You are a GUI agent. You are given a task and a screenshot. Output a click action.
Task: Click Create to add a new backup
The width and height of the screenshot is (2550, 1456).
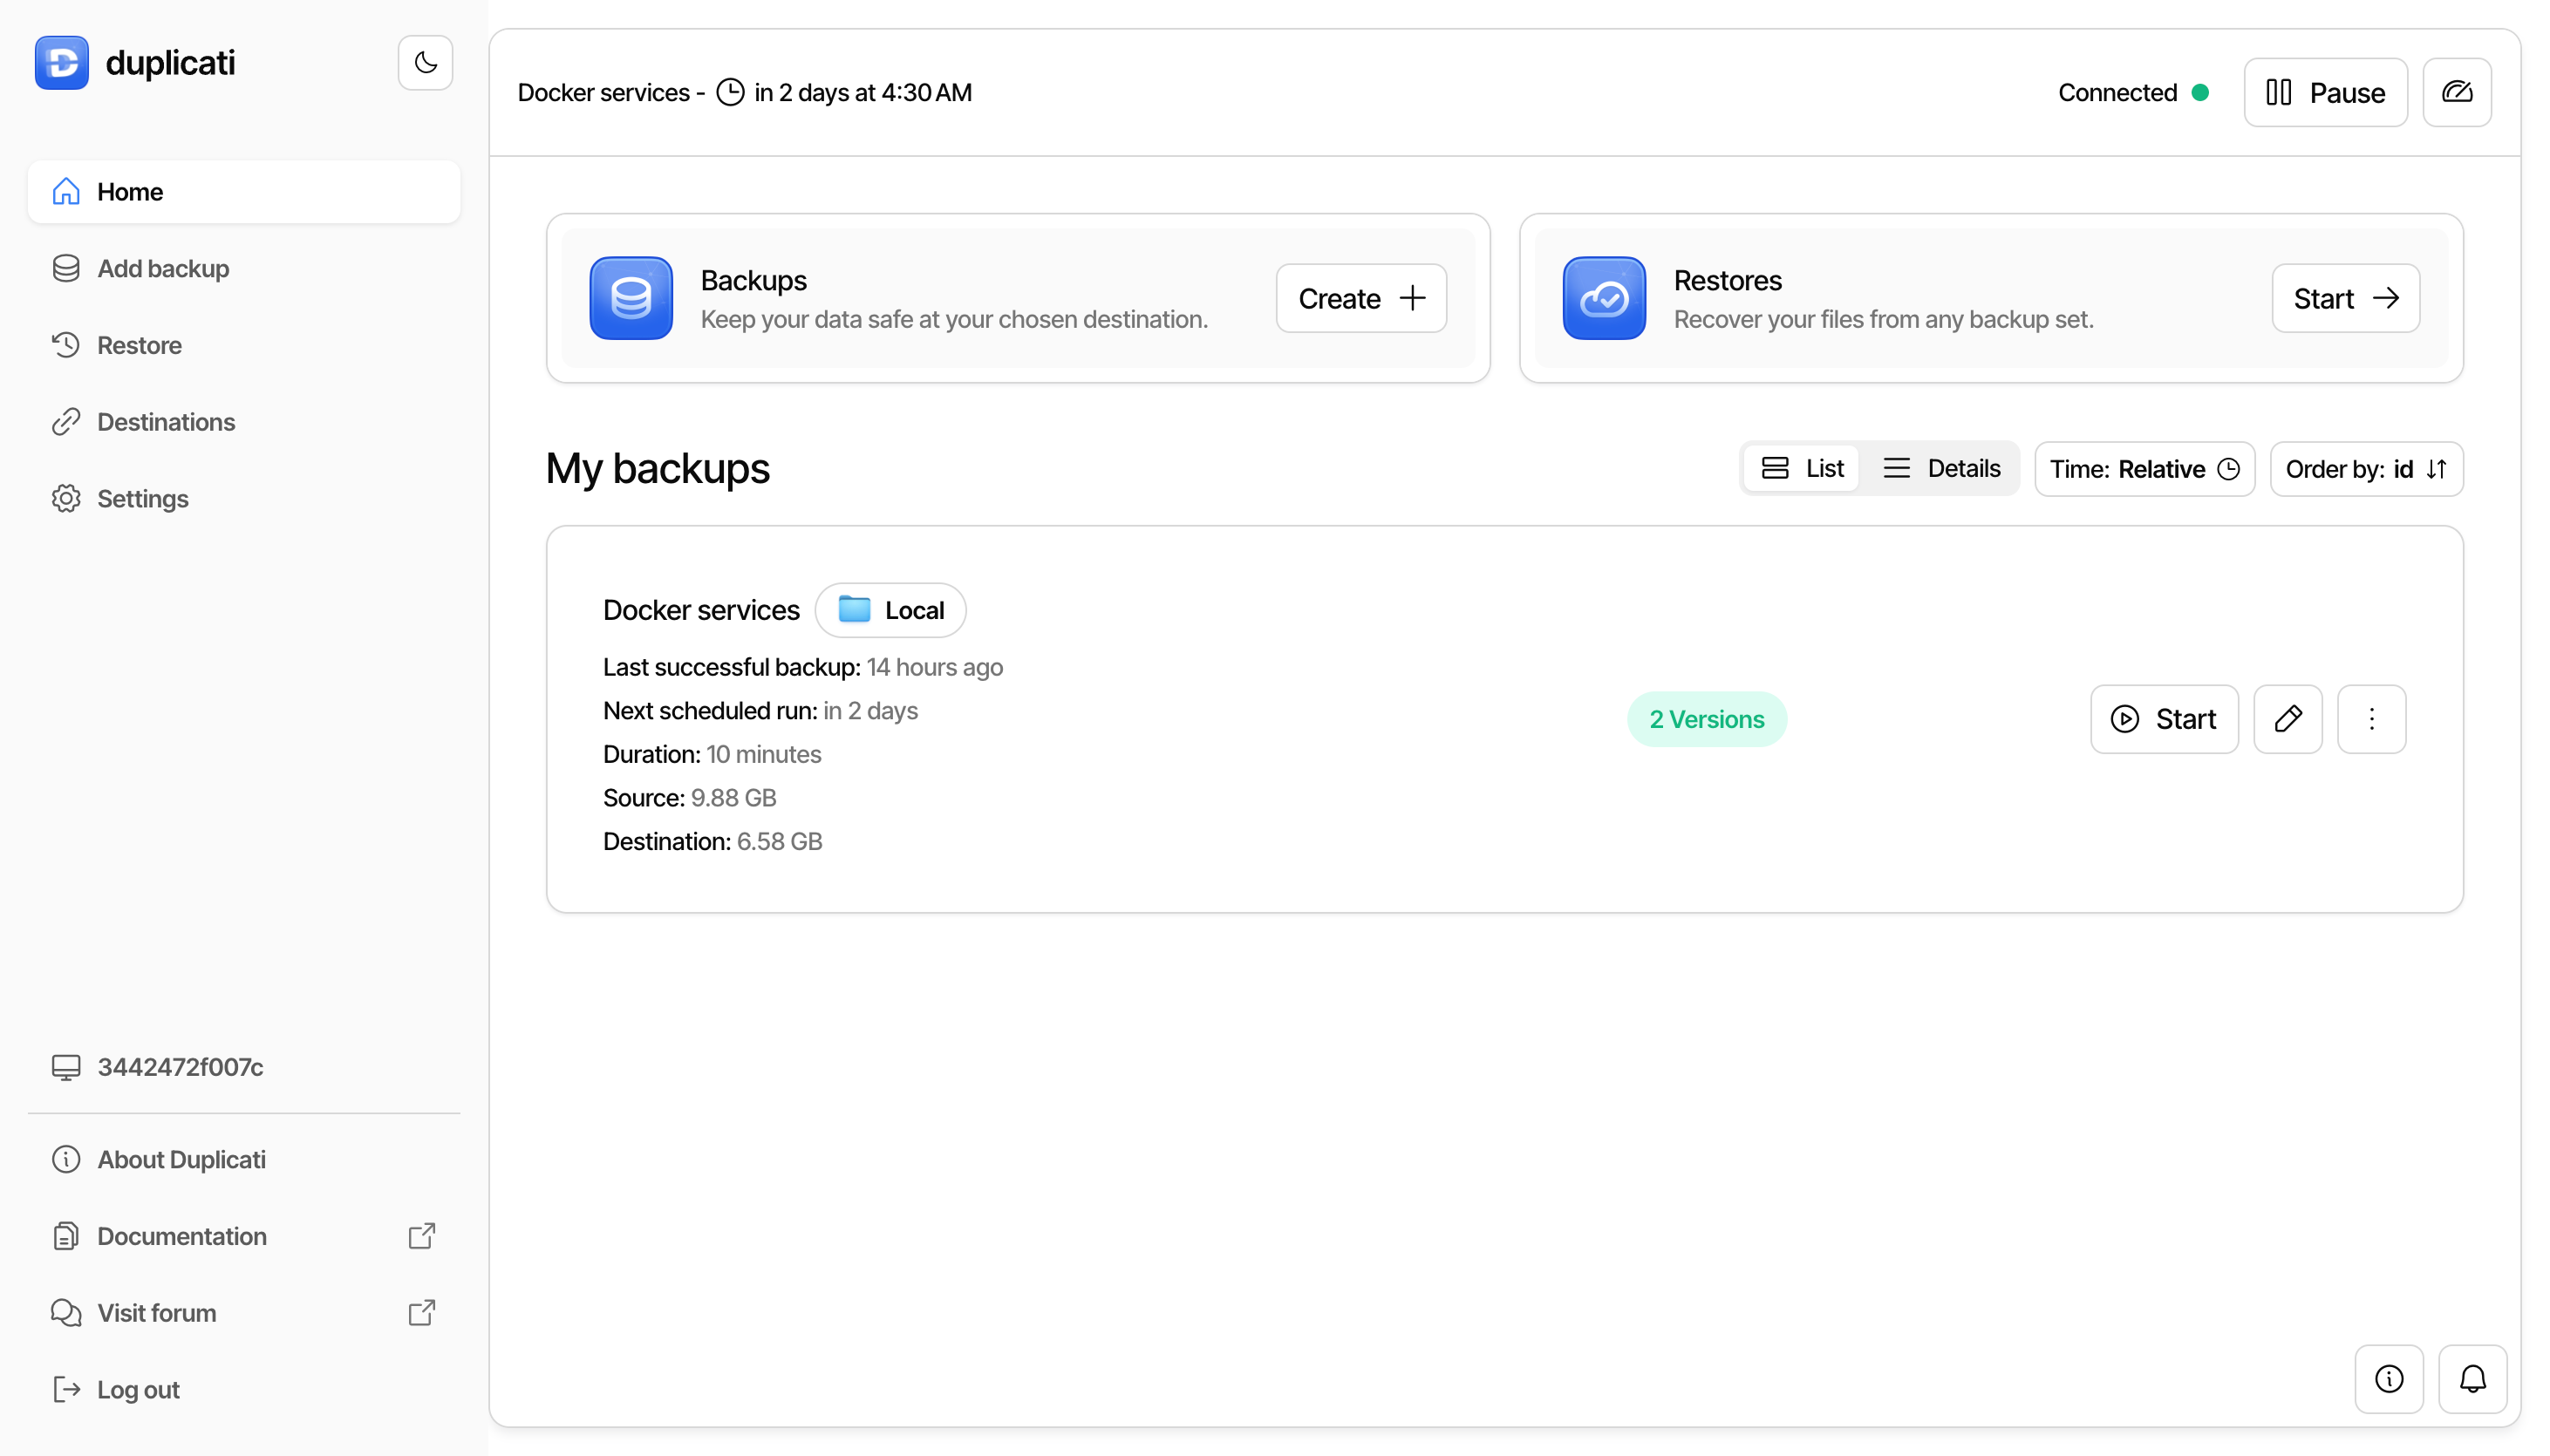(x=1360, y=298)
